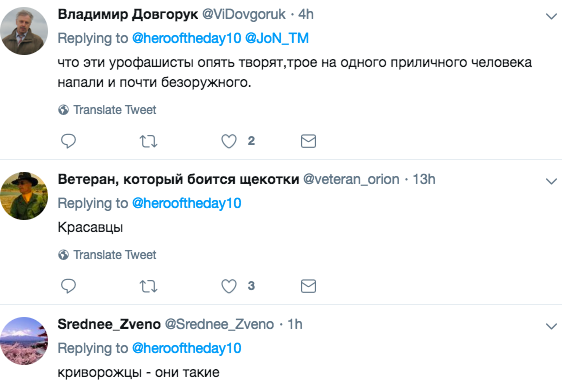Reply to Владимир Довгорук's tweet
This screenshot has height=384, width=562.
pyautogui.click(x=68, y=141)
